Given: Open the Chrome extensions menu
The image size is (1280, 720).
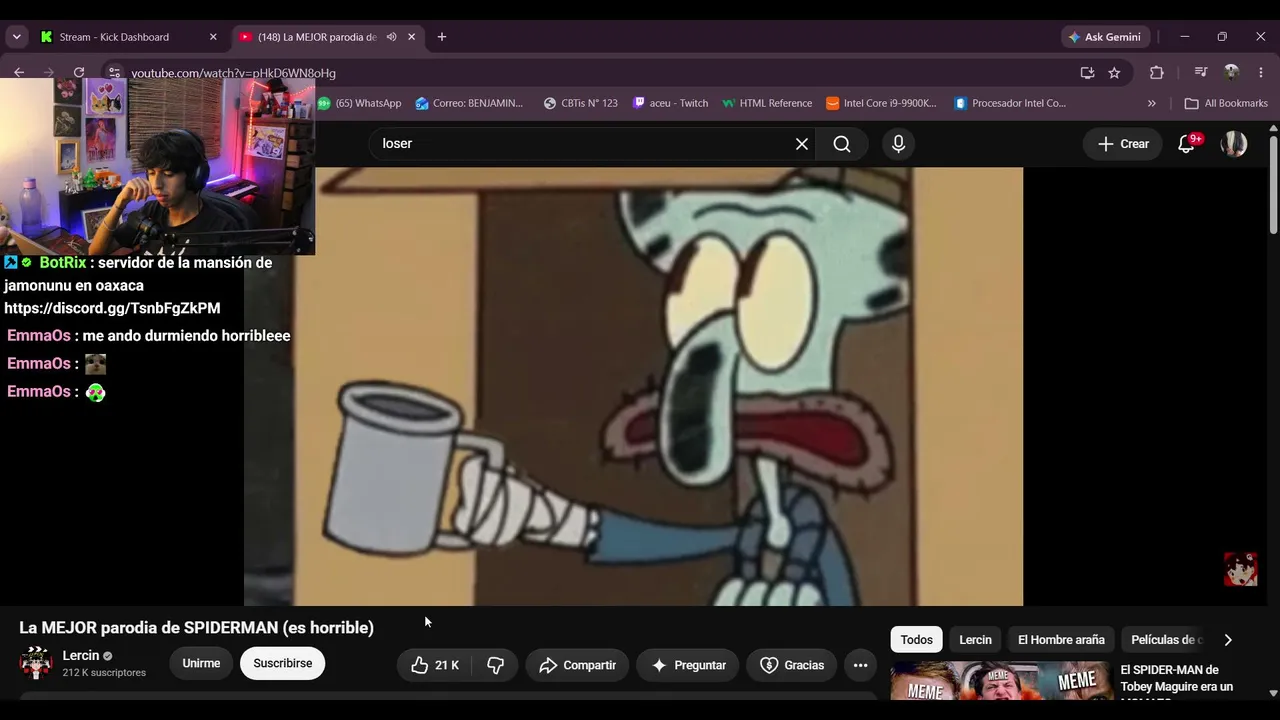Looking at the screenshot, I should pos(1157,73).
